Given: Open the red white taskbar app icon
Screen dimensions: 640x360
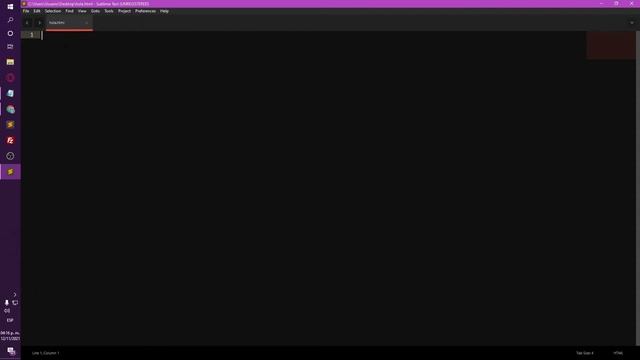Looking at the screenshot, I should (x=10, y=140).
